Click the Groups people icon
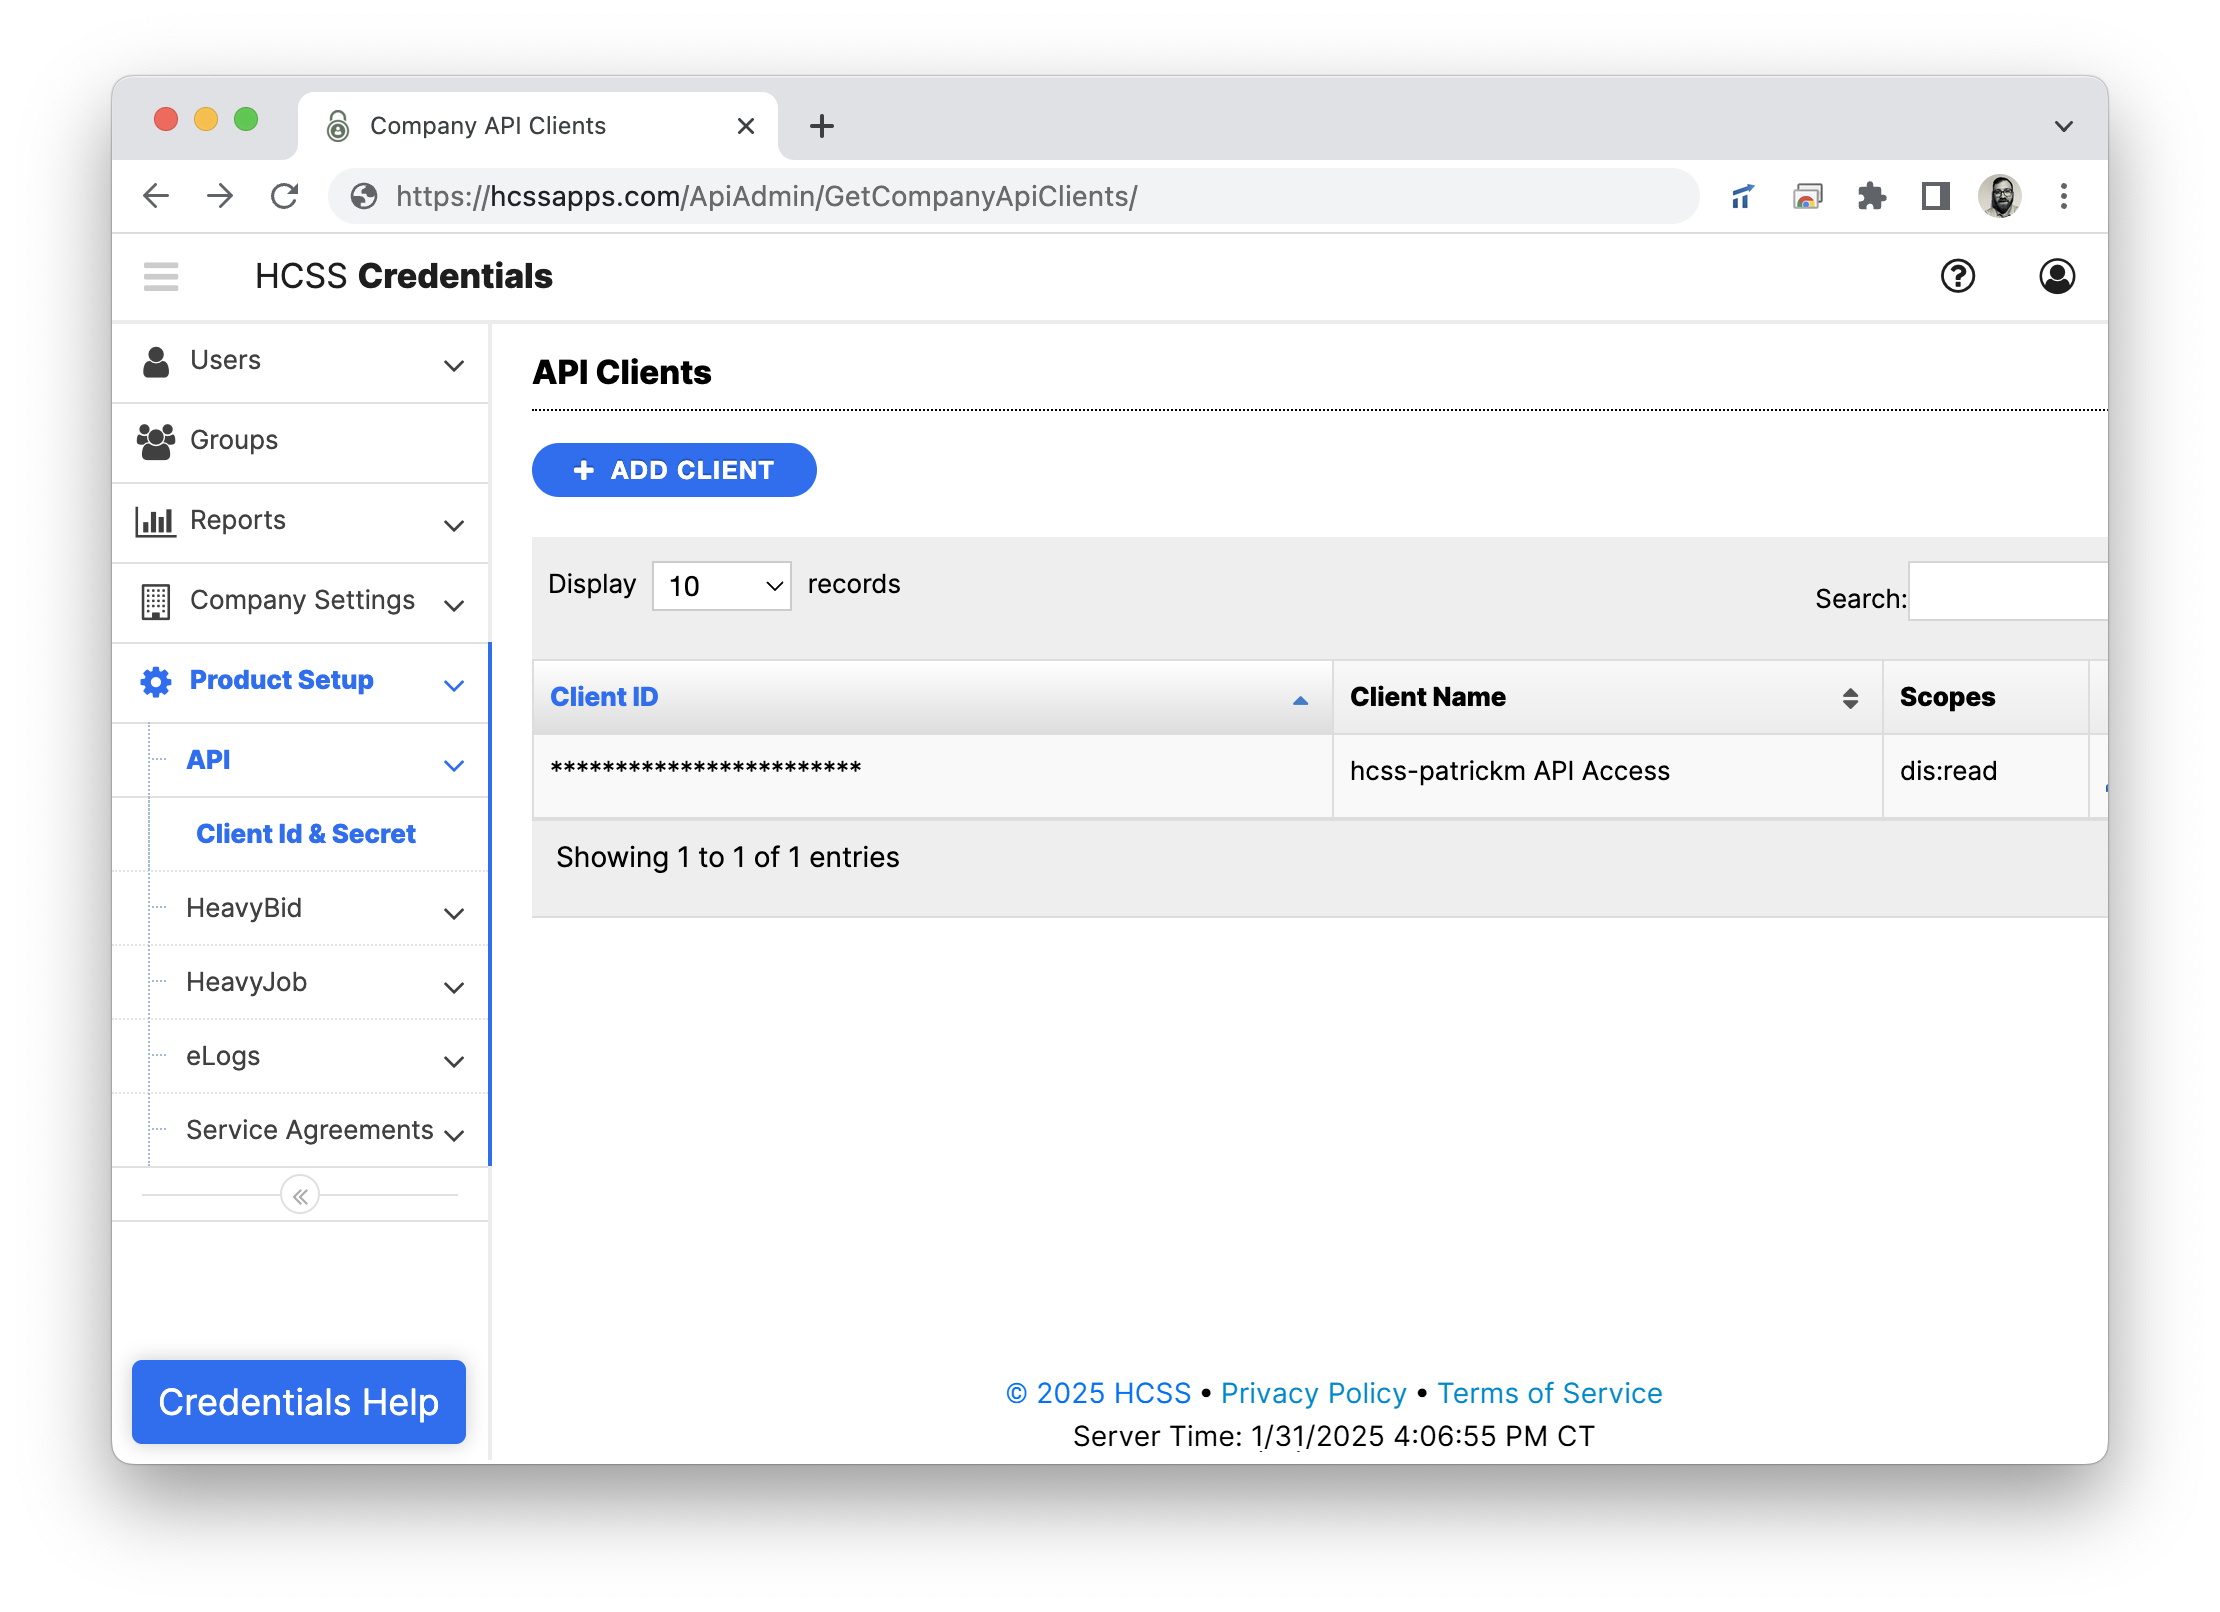This screenshot has width=2220, height=1612. tap(156, 441)
